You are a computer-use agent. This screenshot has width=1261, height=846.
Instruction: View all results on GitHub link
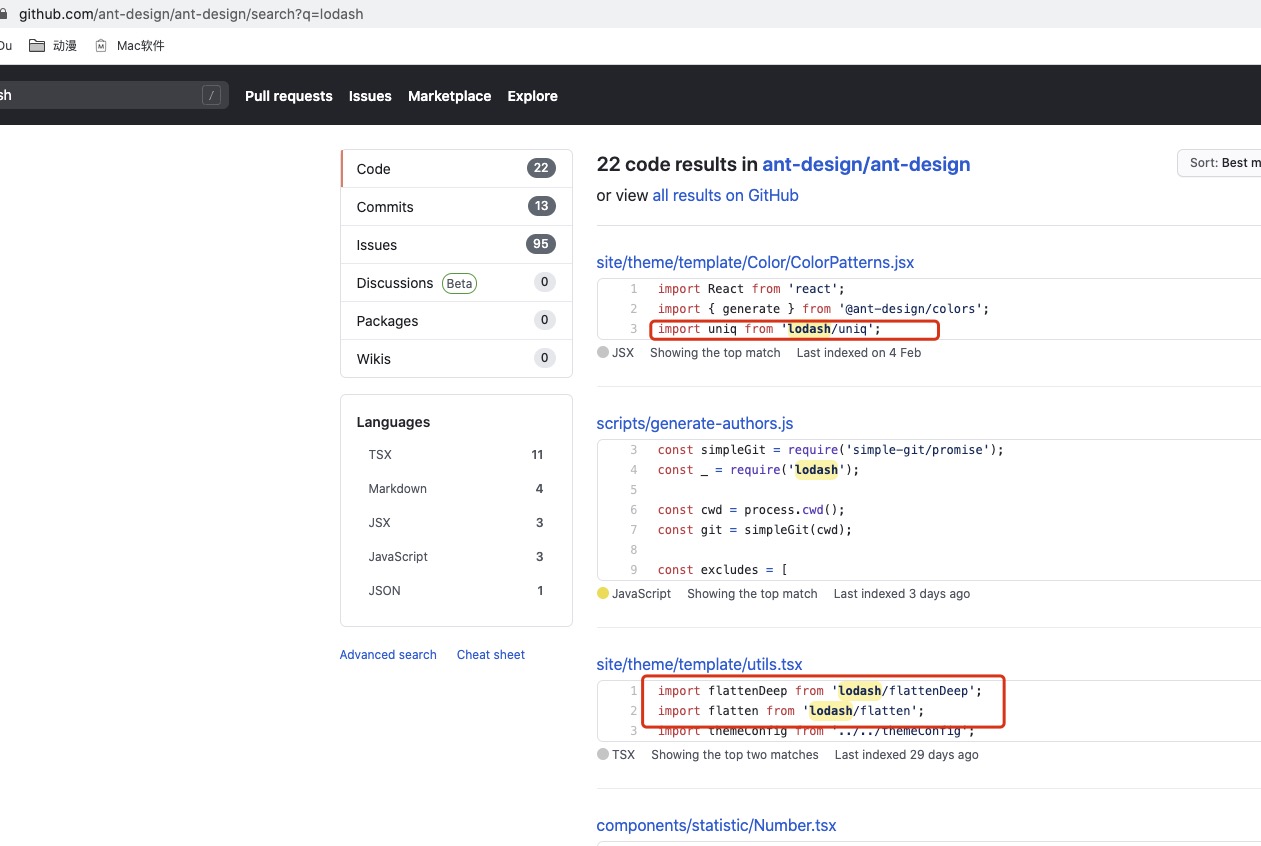click(x=726, y=196)
